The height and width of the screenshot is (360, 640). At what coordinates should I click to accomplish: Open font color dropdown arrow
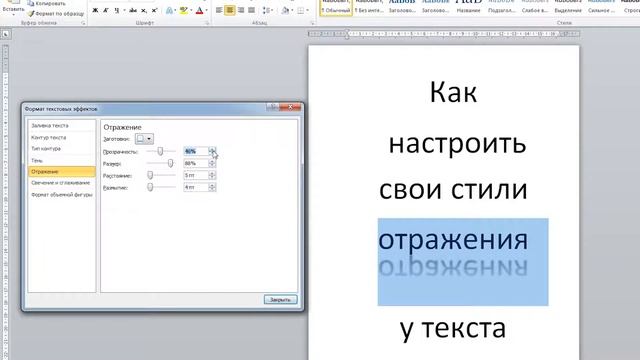pos(206,10)
